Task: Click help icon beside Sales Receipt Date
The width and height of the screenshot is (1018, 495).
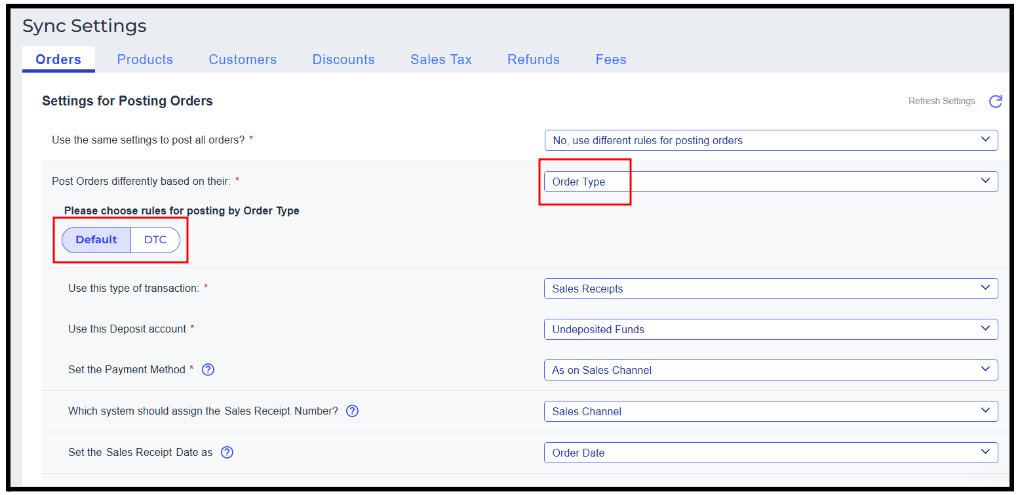Action: tap(227, 453)
